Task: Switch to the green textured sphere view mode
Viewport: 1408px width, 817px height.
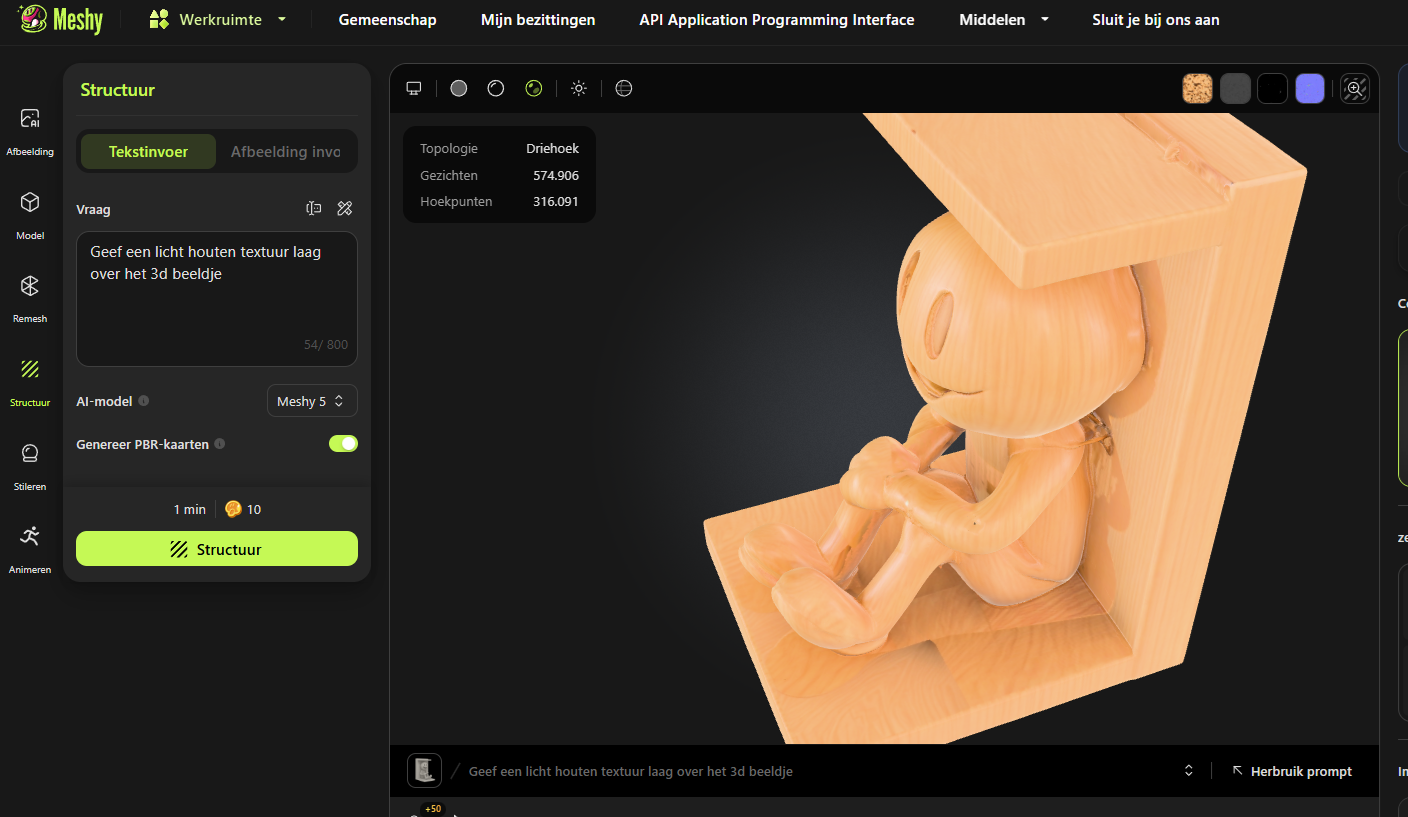Action: tap(534, 88)
